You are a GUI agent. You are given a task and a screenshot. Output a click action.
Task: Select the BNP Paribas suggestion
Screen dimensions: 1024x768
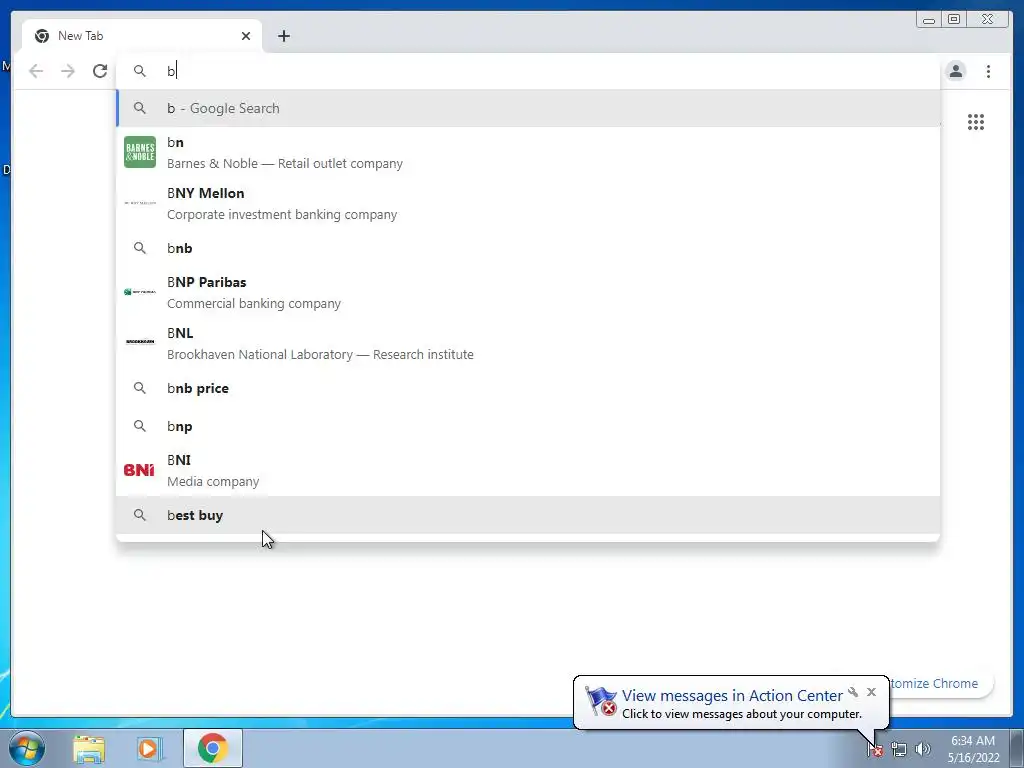[528, 292]
